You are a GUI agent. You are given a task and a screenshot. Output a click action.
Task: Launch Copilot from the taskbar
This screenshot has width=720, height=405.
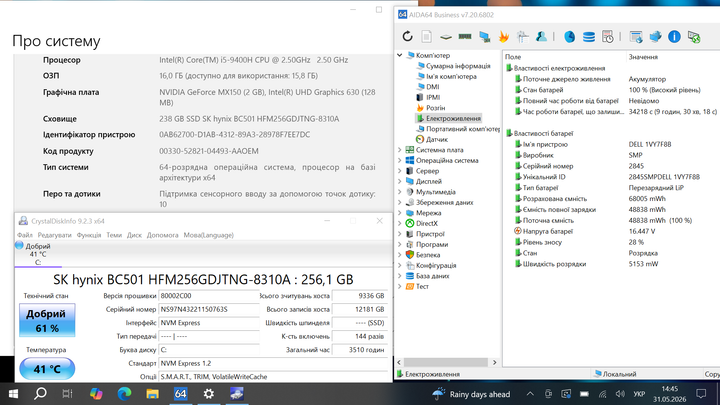[x=96, y=394]
